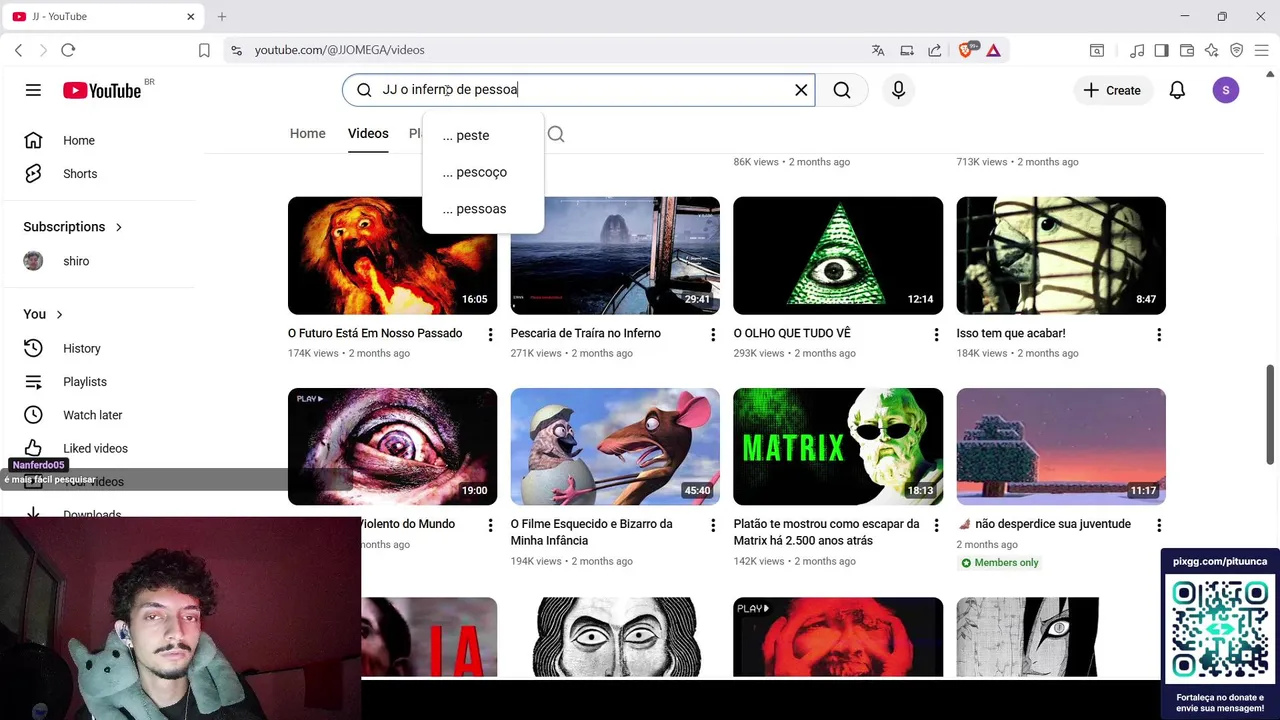Open options for O OLHO QUE TUDO VÊ
The image size is (1280, 720).
[x=936, y=334]
